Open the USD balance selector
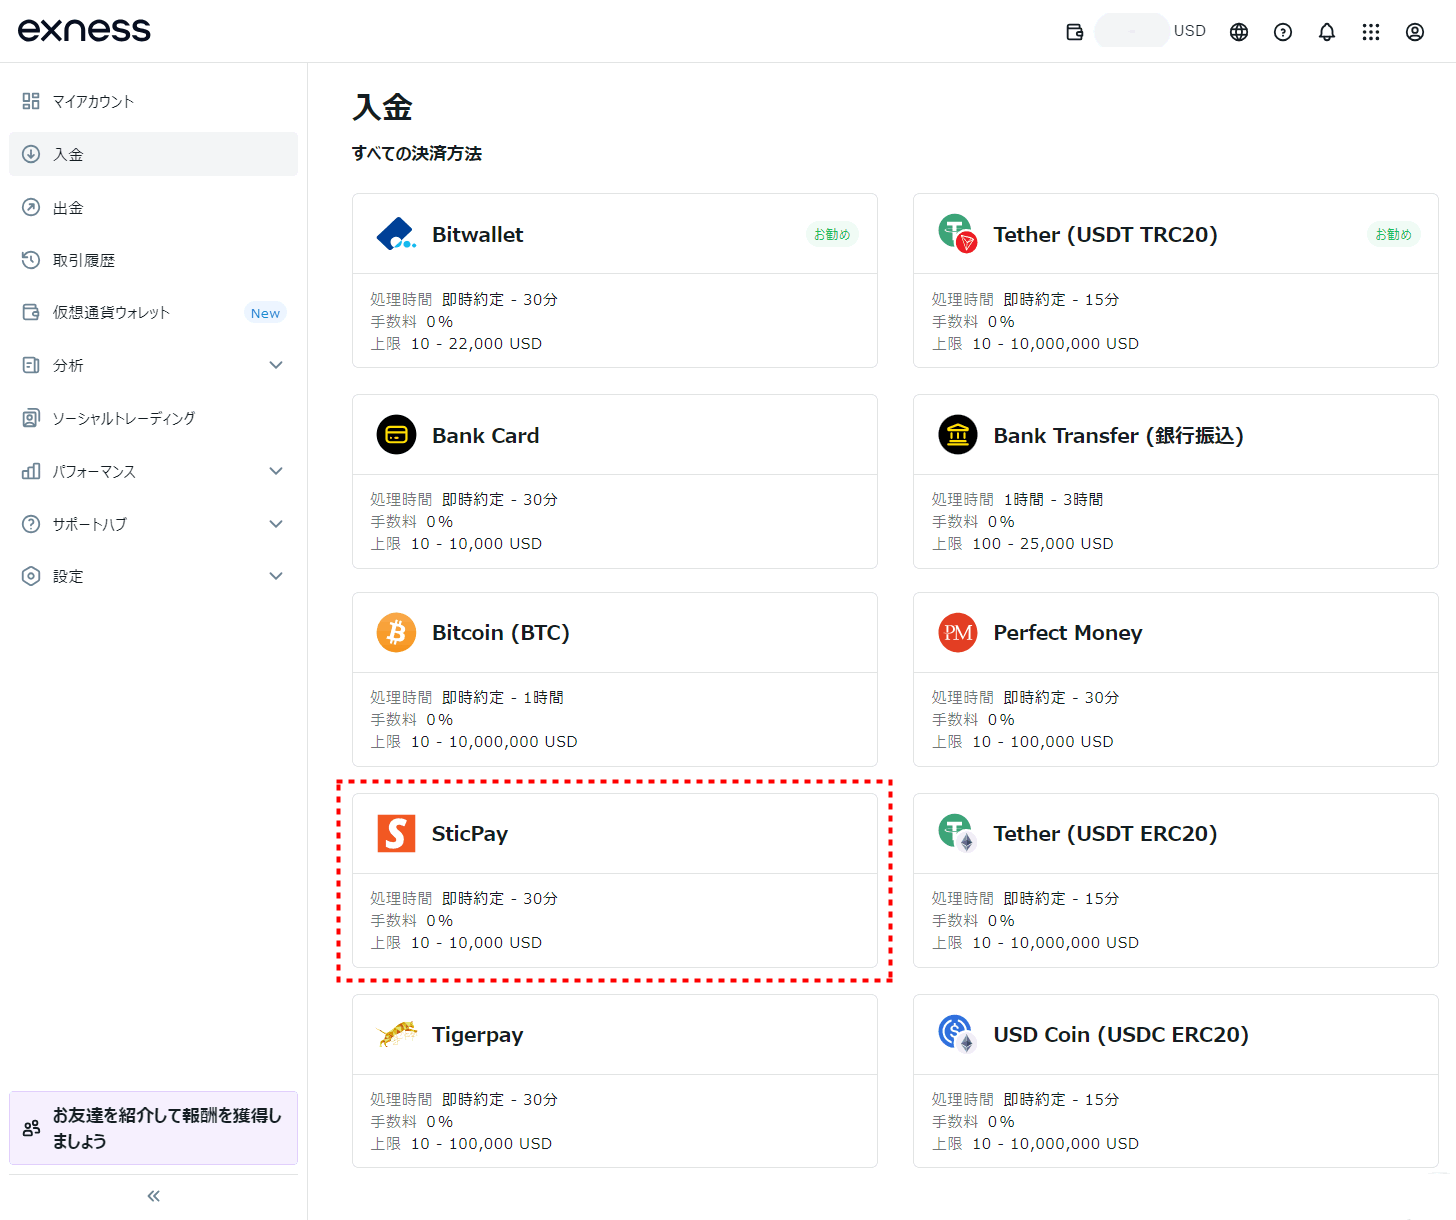The width and height of the screenshot is (1456, 1220). click(1151, 31)
